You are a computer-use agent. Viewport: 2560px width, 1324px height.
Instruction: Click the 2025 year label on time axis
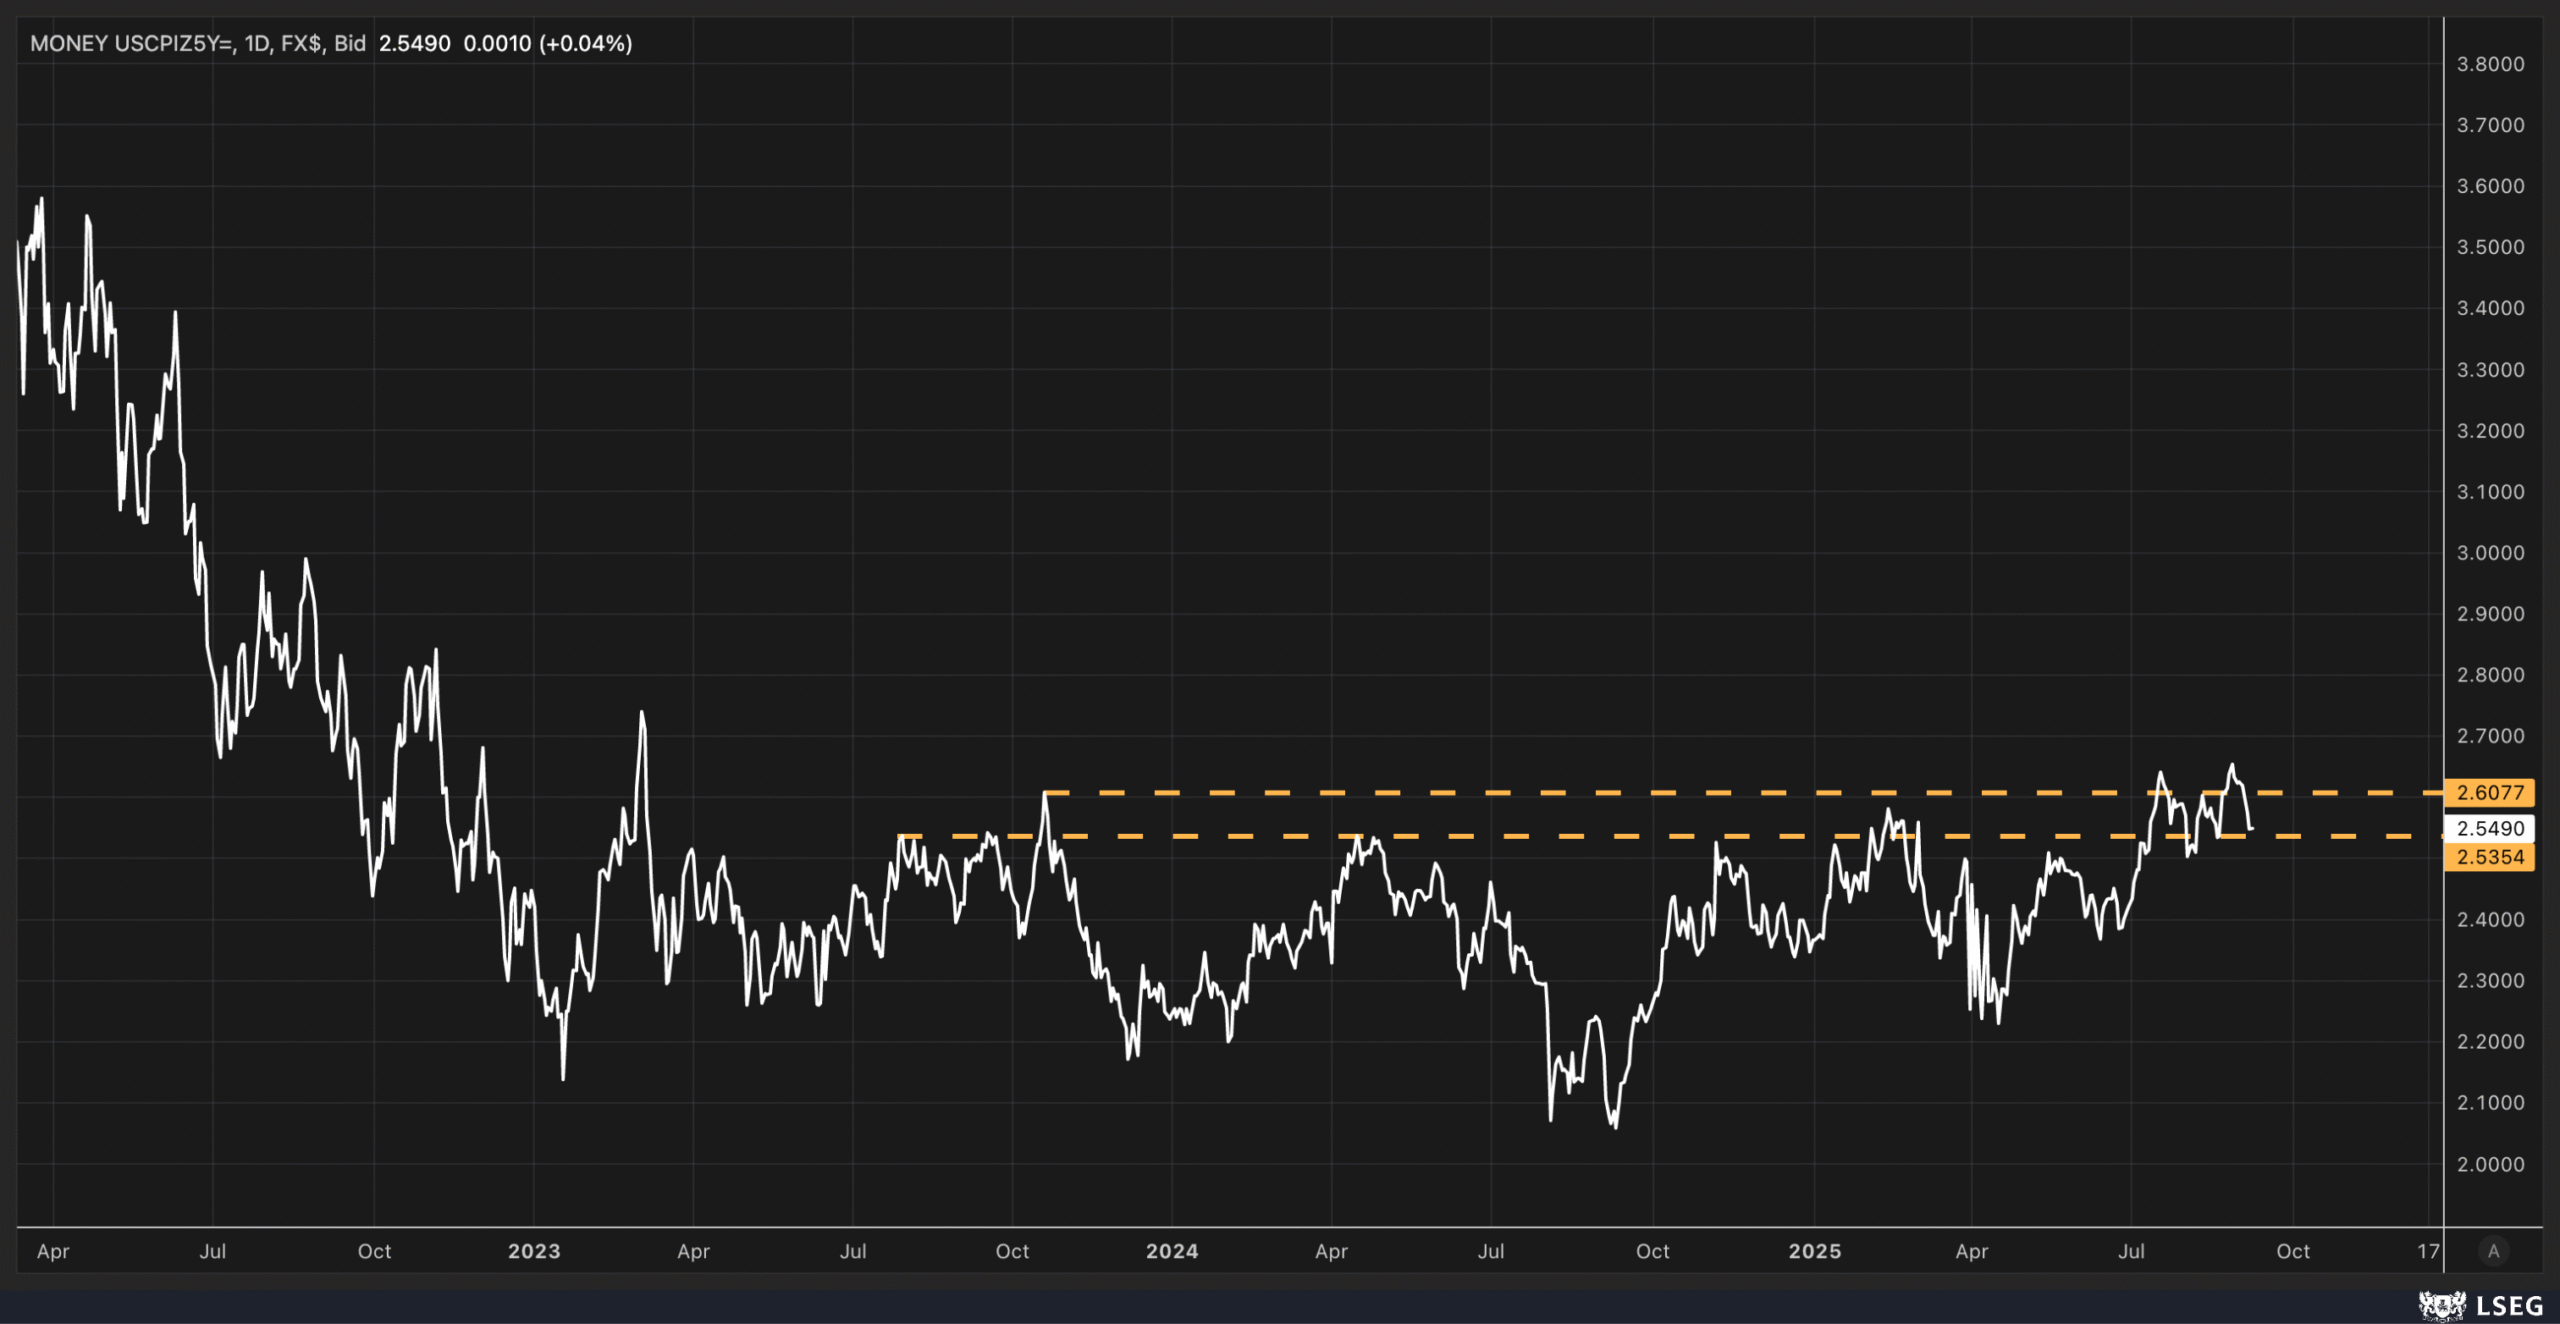pyautogui.click(x=1814, y=1251)
